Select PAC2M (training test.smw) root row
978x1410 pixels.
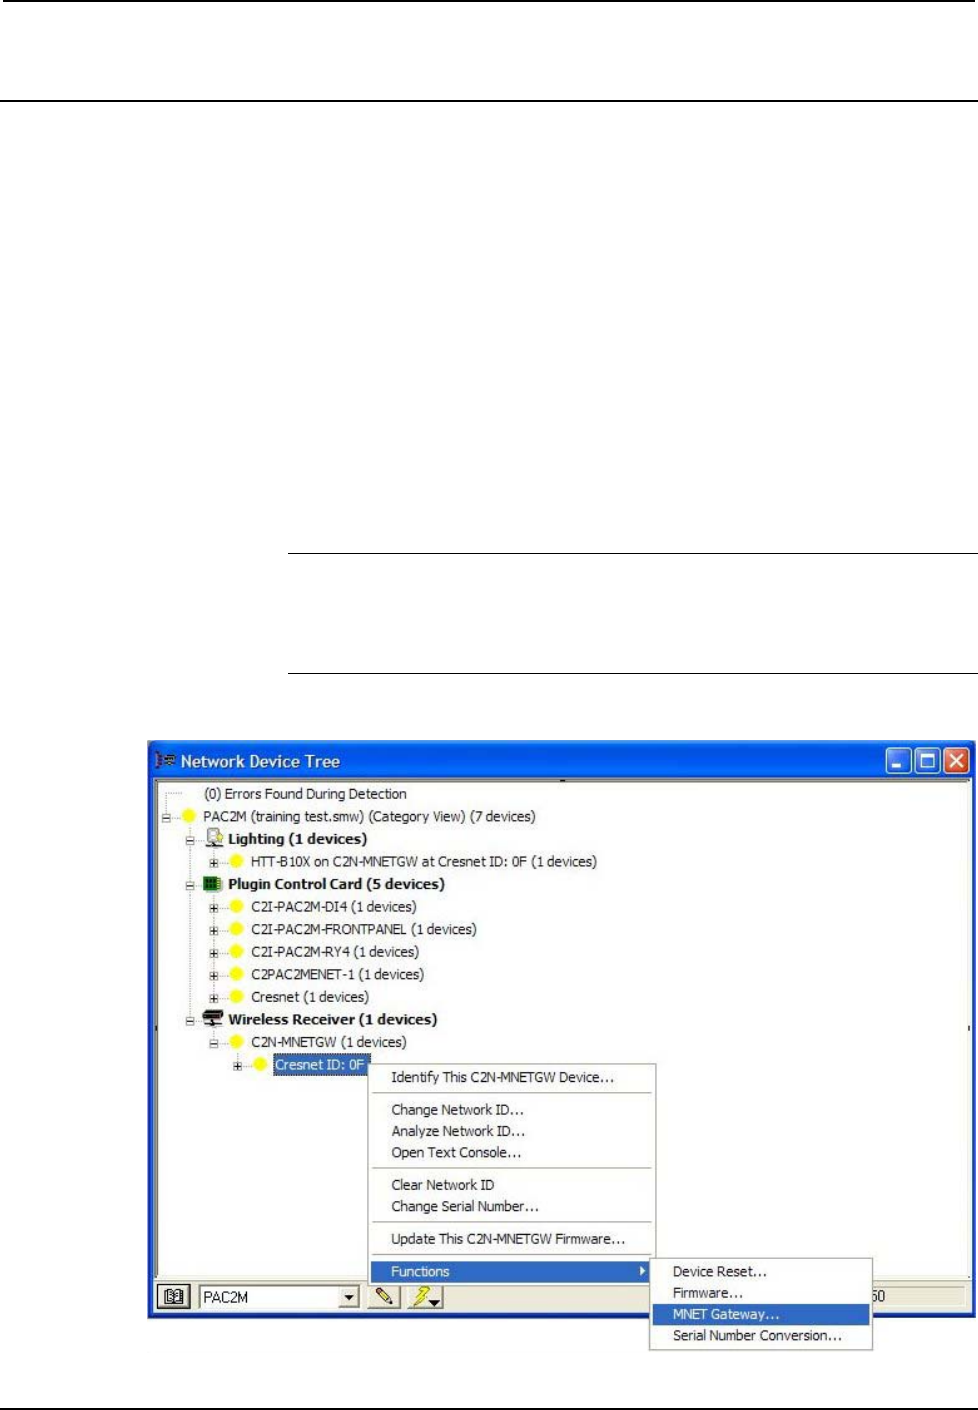point(369,816)
